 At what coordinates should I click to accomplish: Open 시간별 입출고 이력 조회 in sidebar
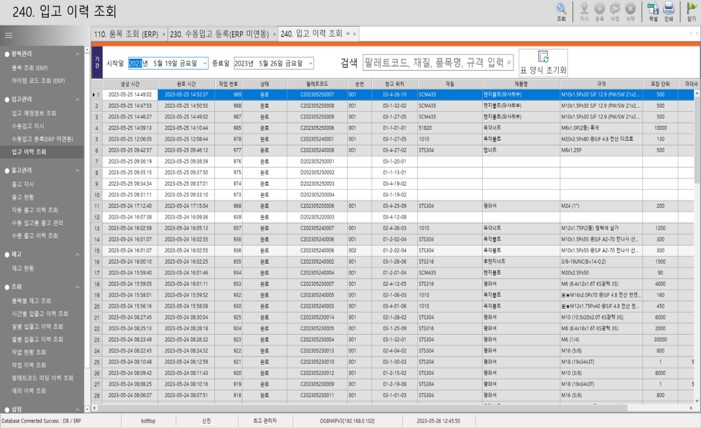pos(40,314)
